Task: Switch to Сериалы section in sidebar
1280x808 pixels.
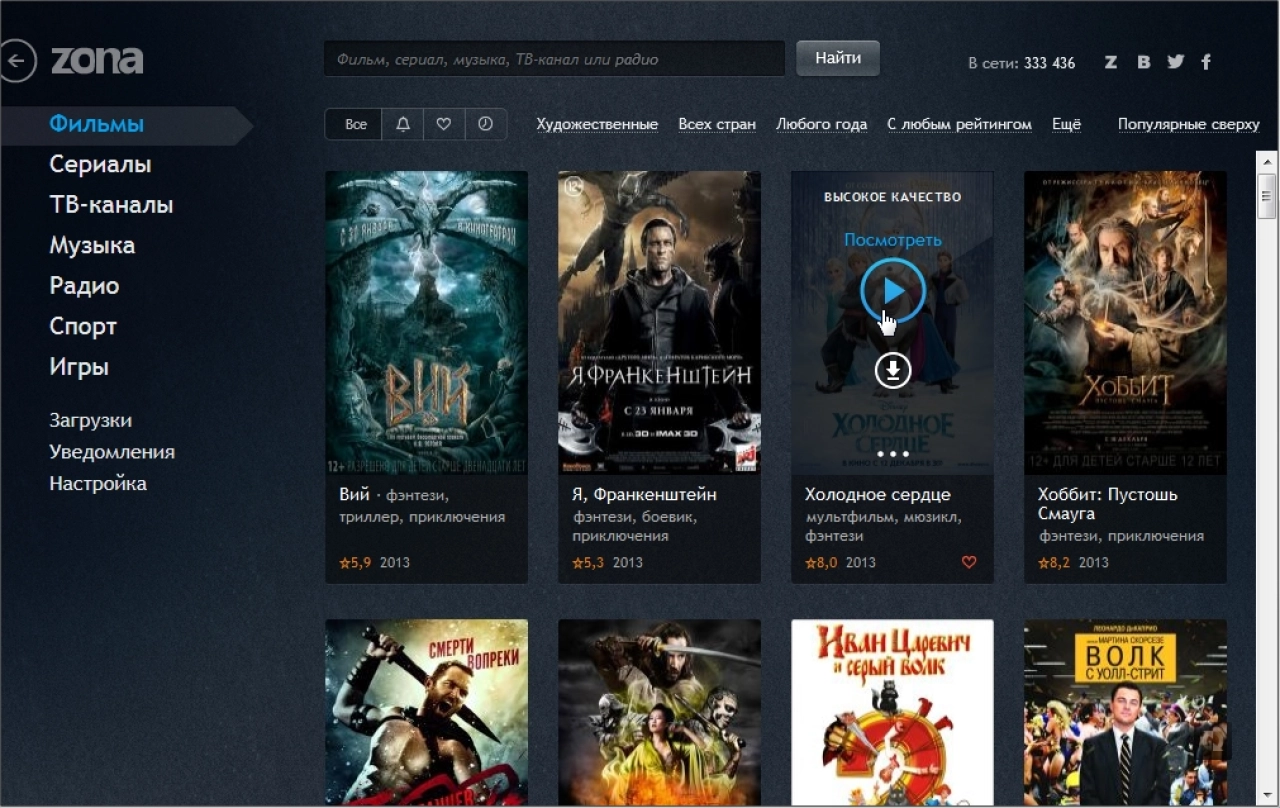Action: [x=100, y=164]
